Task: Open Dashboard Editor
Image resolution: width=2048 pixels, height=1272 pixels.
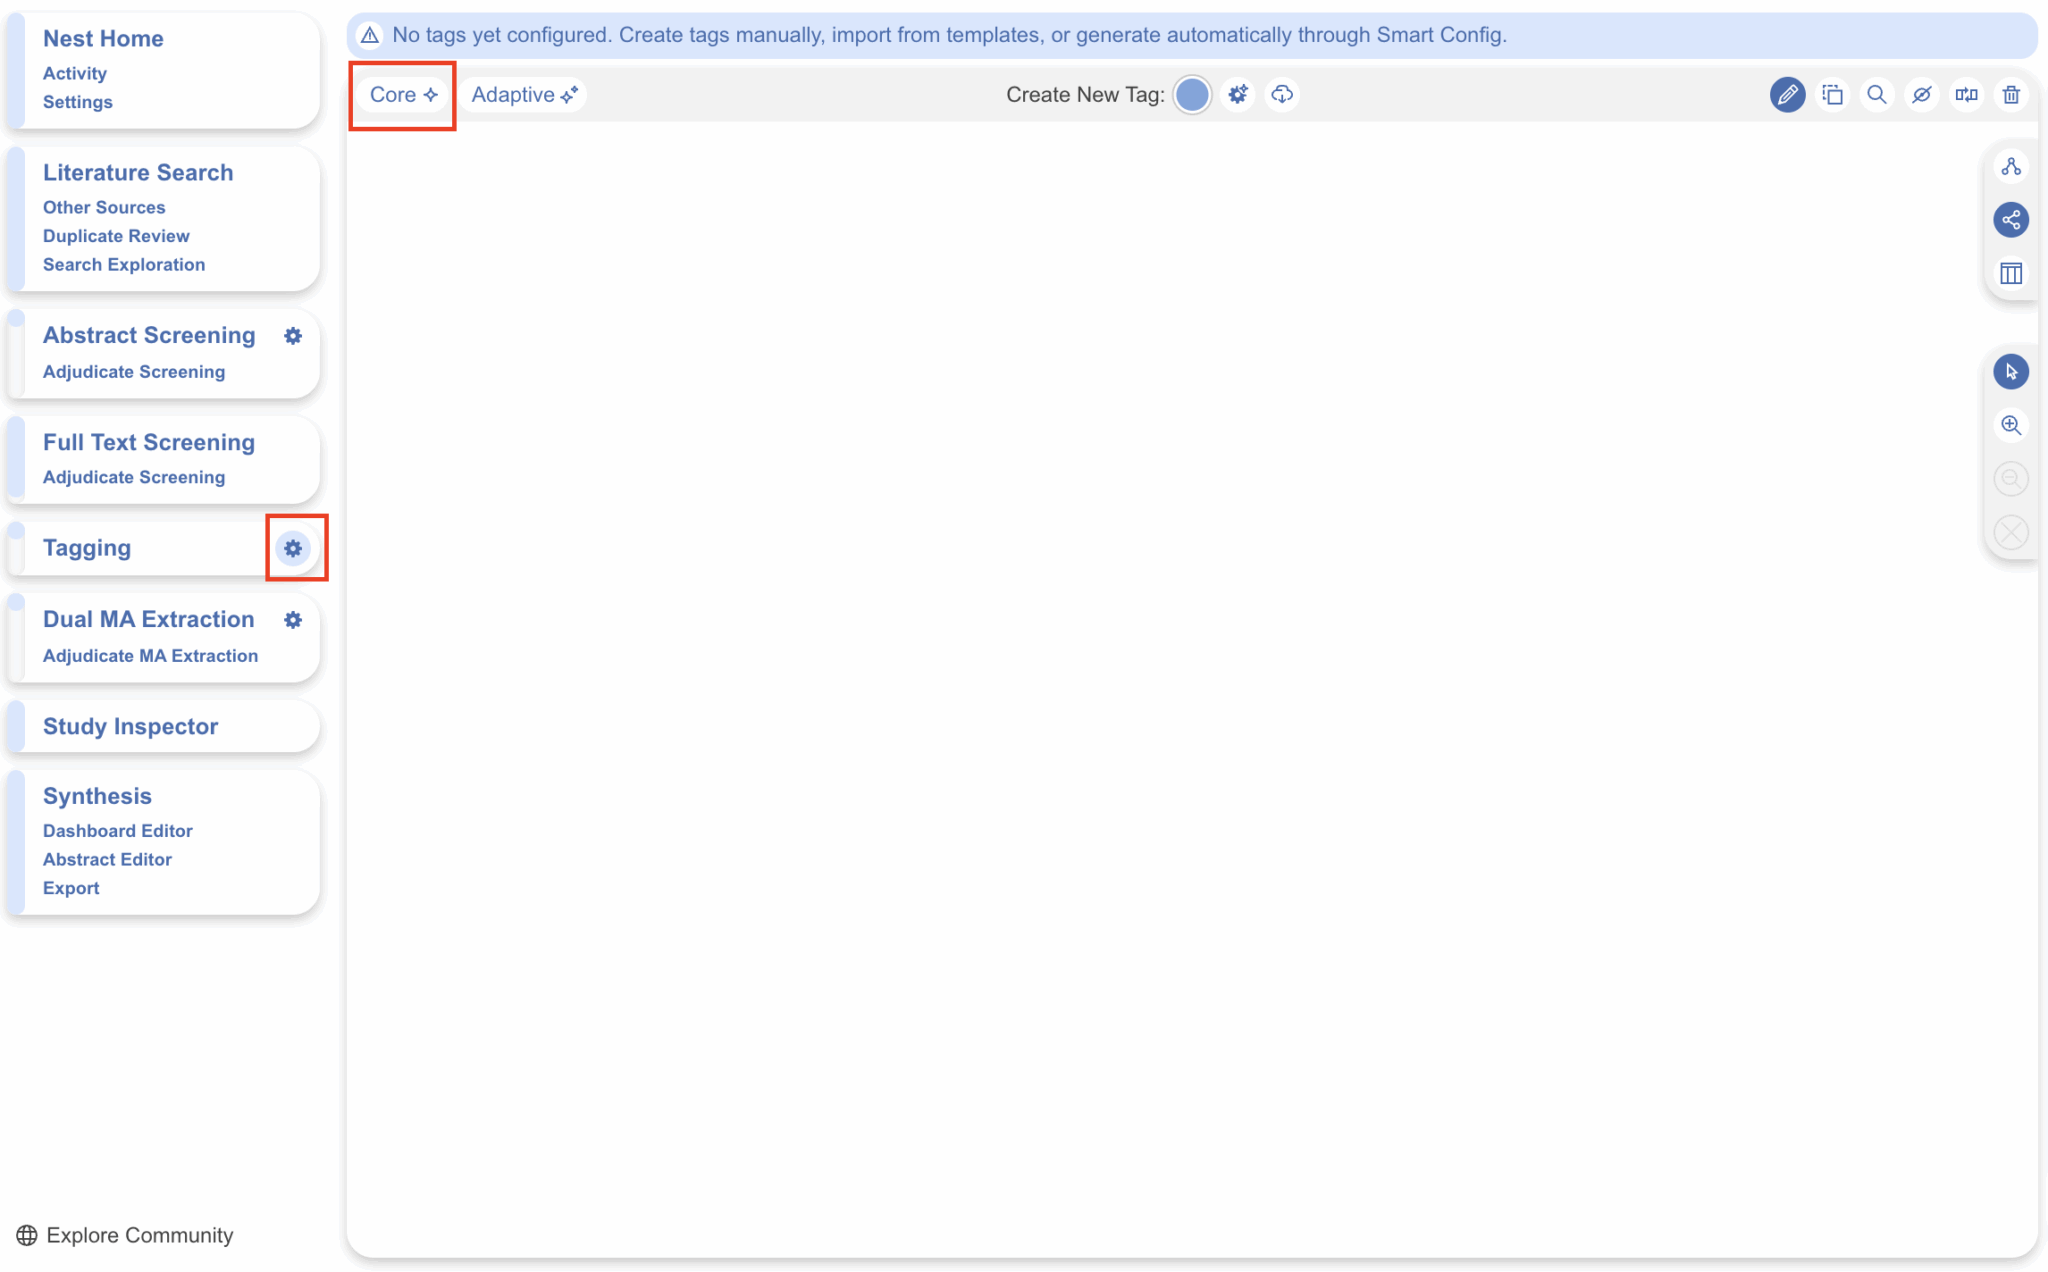Action: (x=118, y=831)
